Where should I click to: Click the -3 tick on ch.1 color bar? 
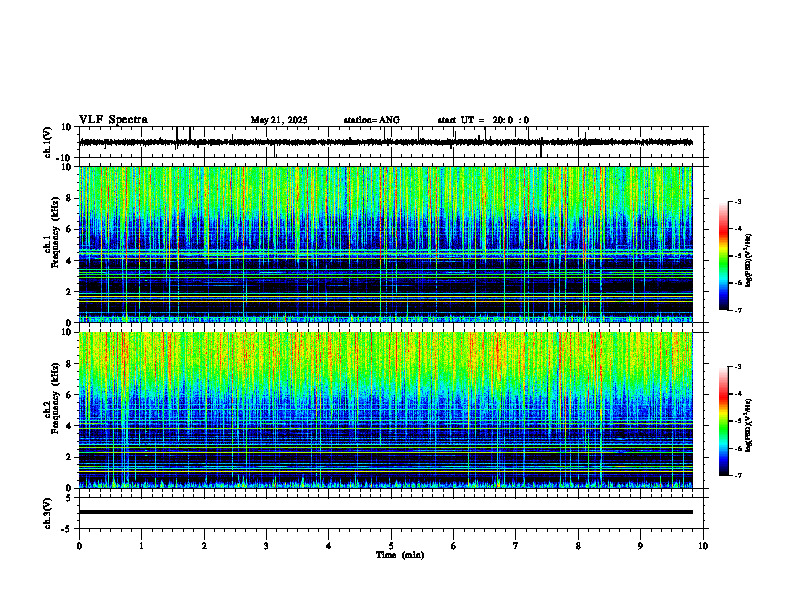737,202
